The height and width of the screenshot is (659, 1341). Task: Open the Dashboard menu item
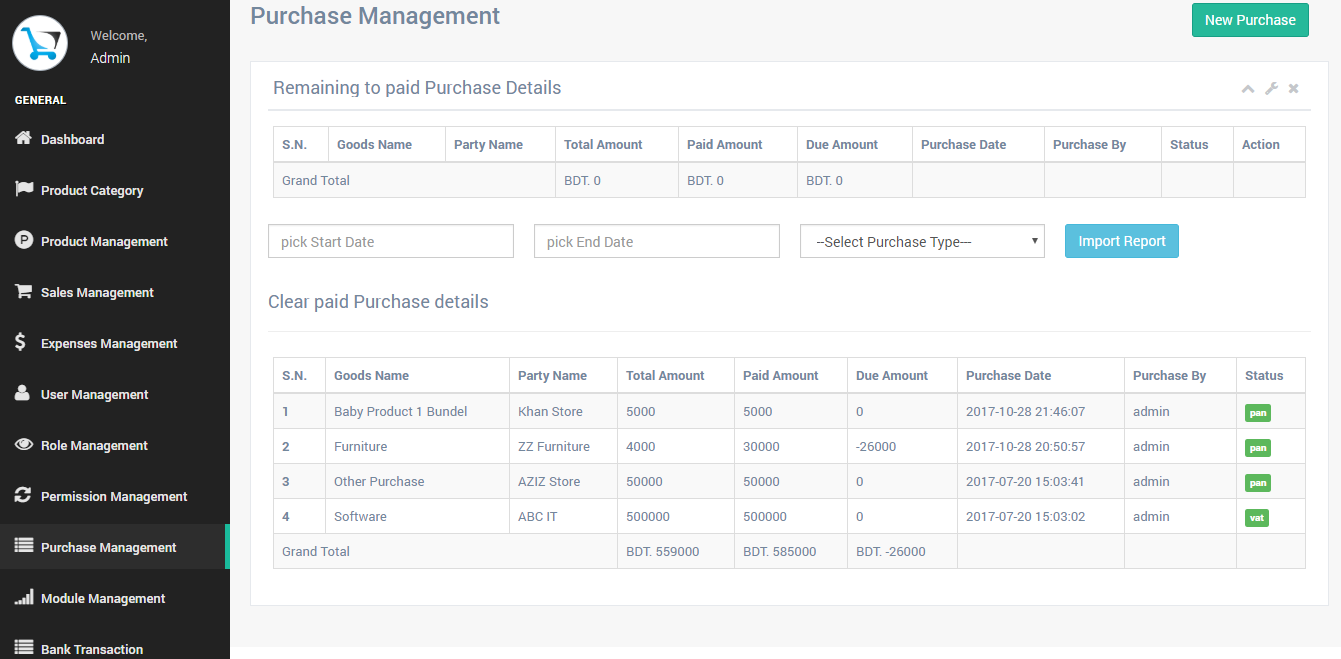coord(114,139)
